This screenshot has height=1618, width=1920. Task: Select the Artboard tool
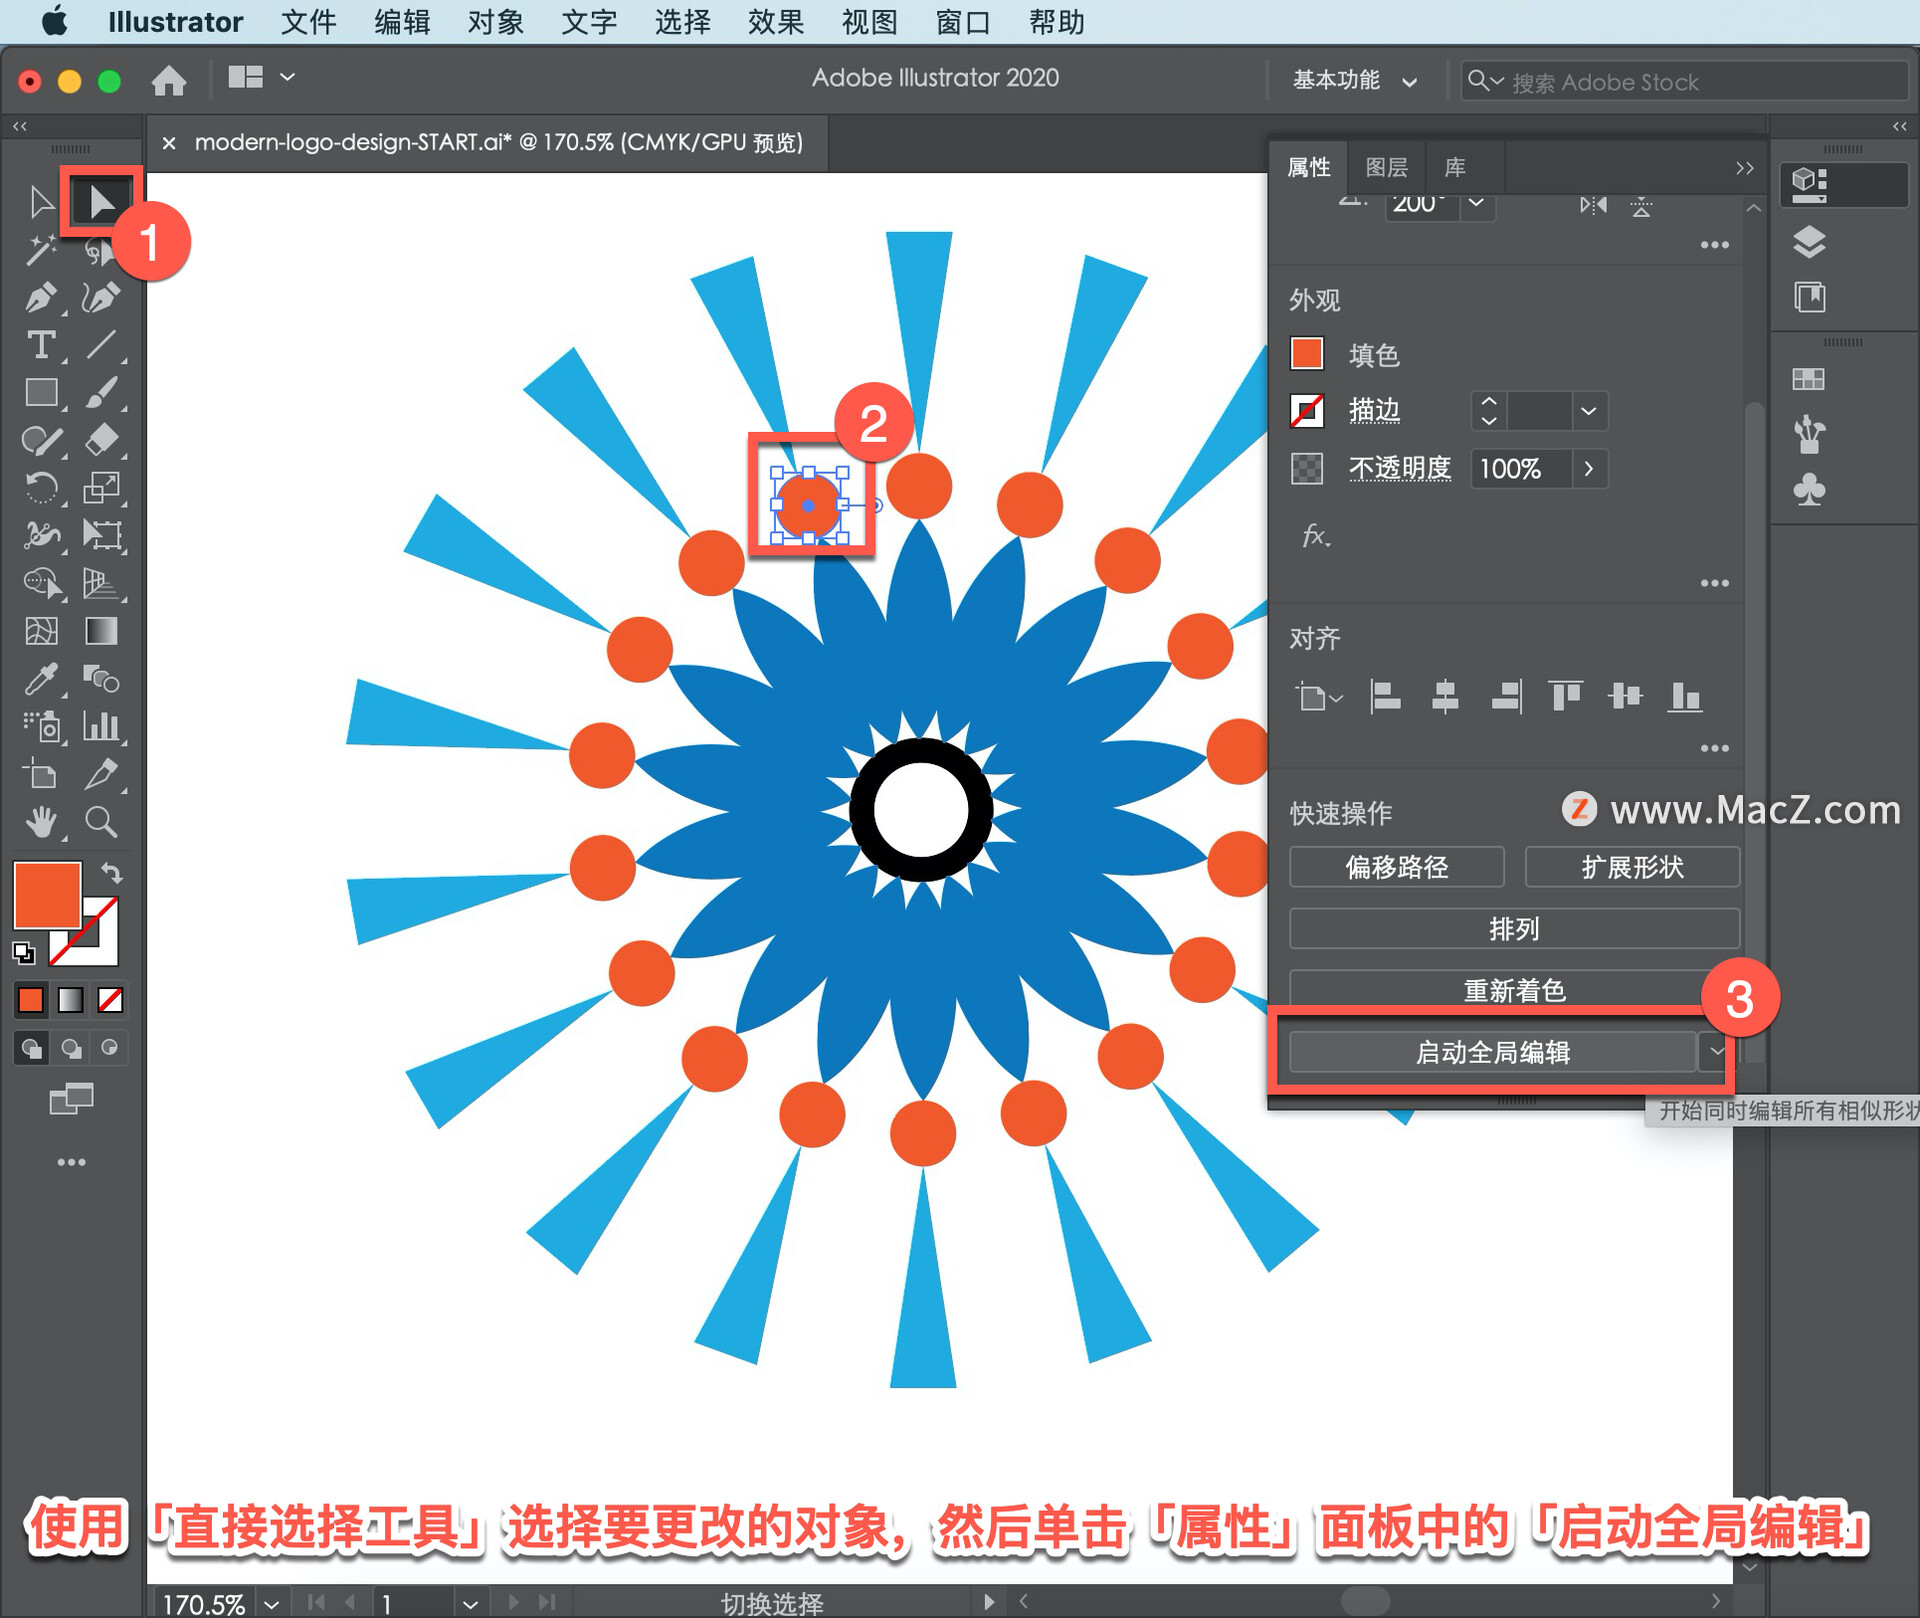(41, 774)
